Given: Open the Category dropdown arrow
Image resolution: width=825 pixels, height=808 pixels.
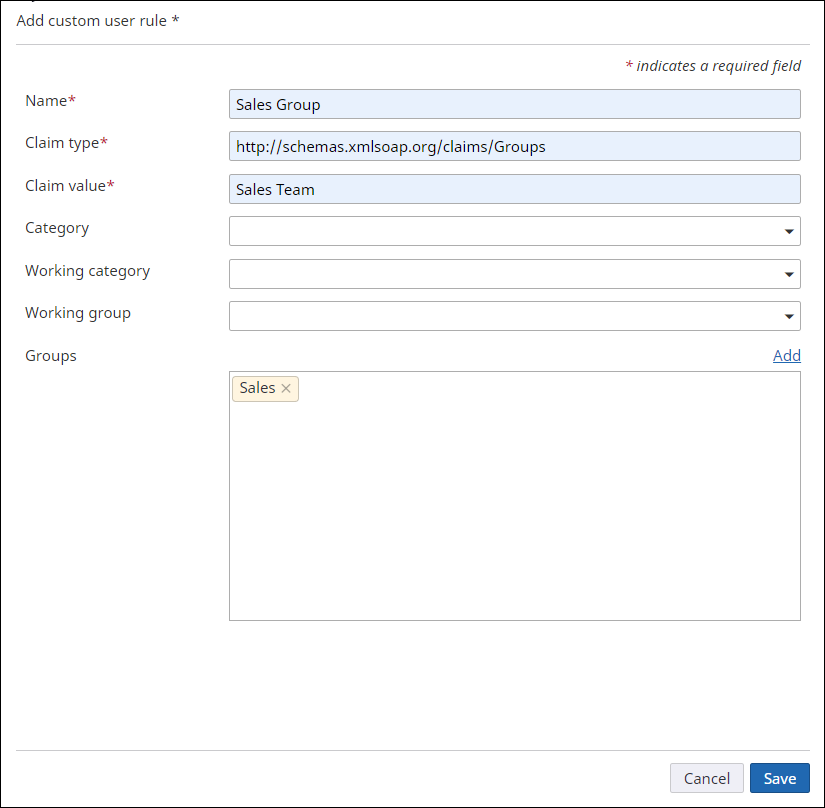Looking at the screenshot, I should point(790,231).
